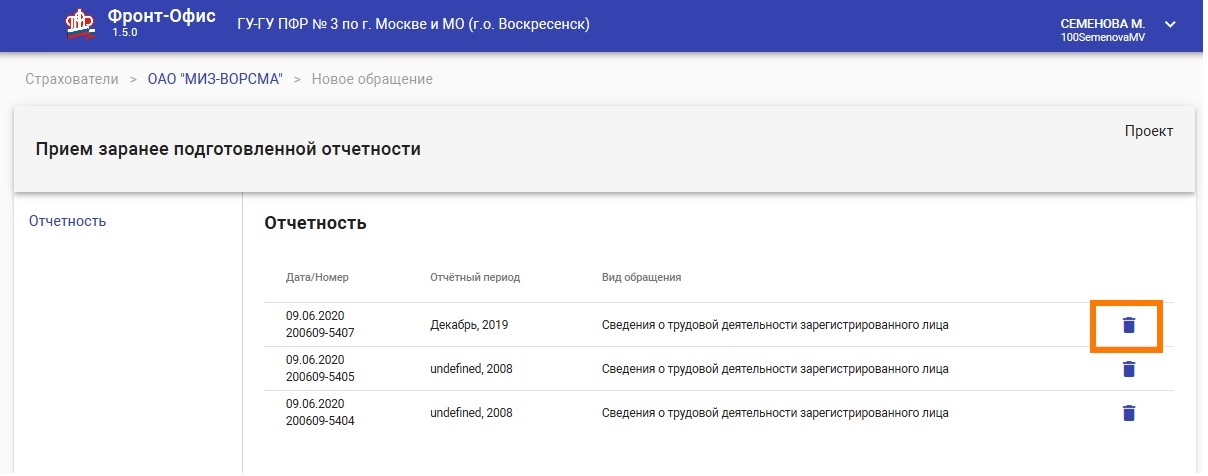1208x476 pixels.
Task: Delete report 200609-5404 with trash icon
Action: 1129,413
